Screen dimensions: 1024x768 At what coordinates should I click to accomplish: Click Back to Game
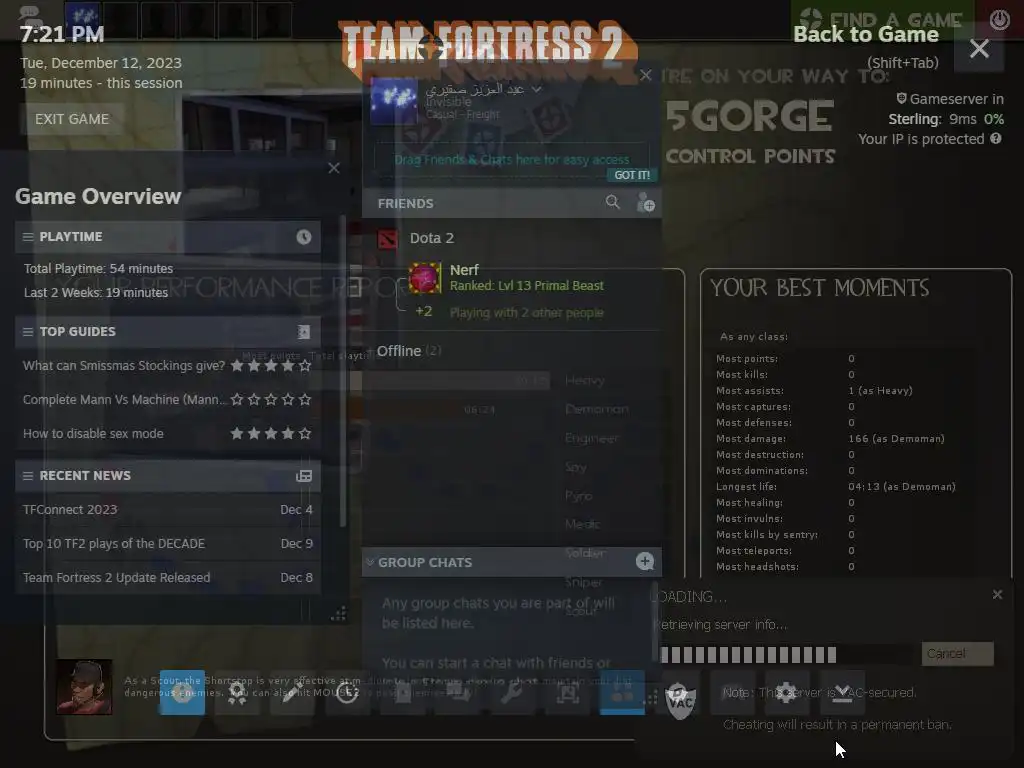(x=866, y=35)
